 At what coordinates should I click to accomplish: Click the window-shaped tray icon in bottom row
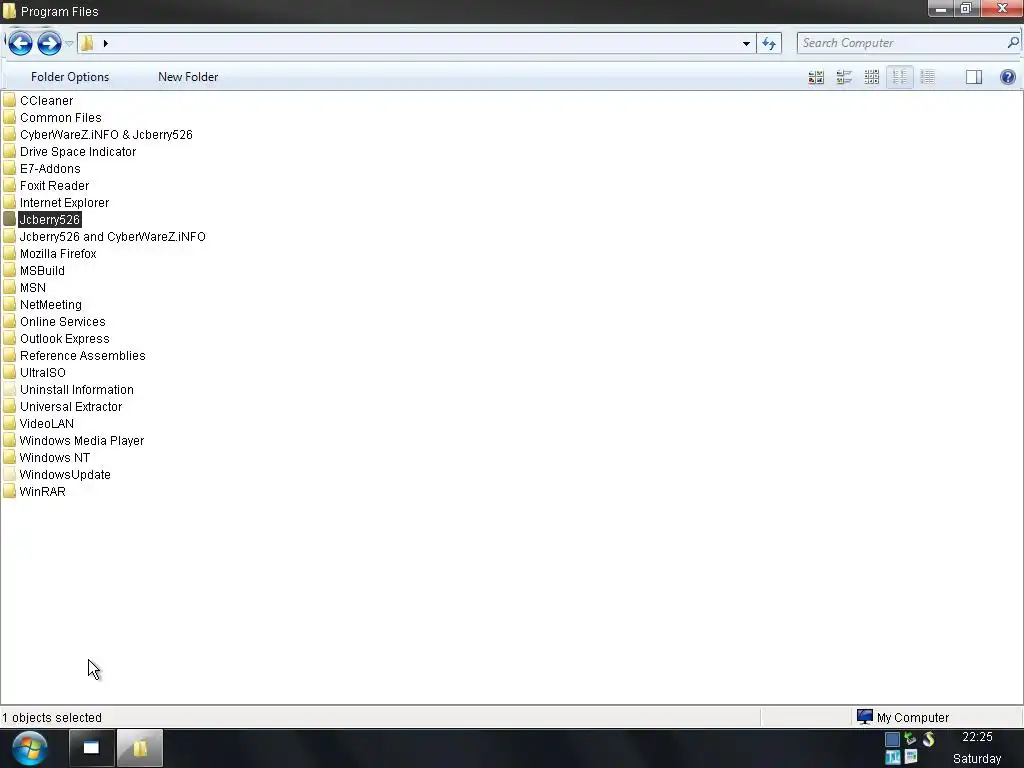pos(911,758)
